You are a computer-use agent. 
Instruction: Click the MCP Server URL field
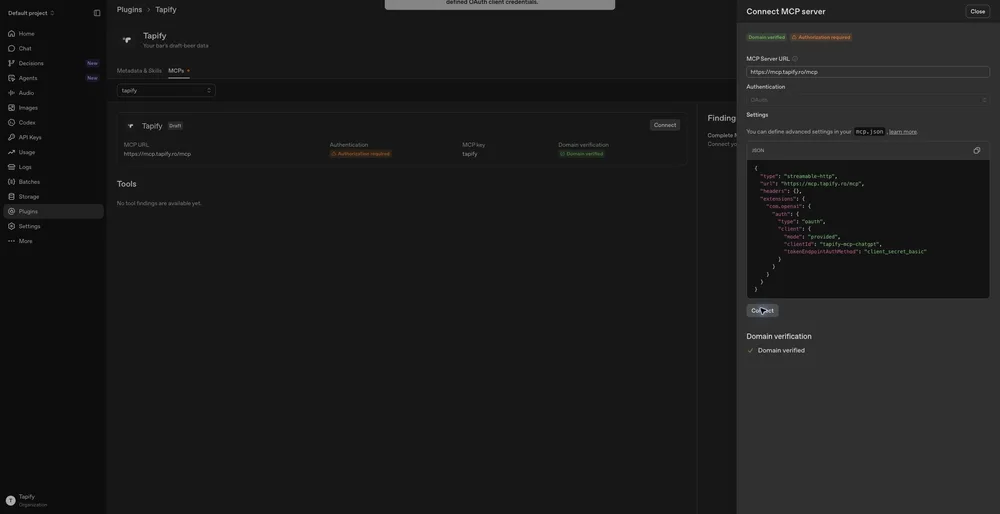[868, 72]
